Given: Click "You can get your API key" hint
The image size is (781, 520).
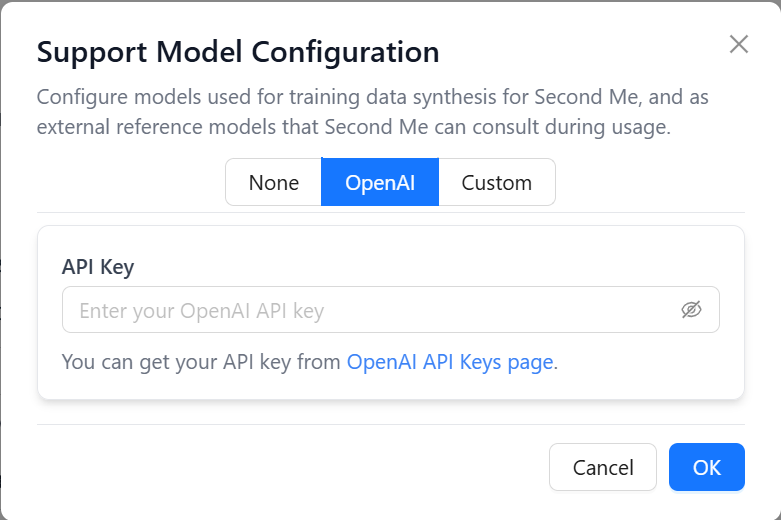Looking at the screenshot, I should click(x=200, y=362).
